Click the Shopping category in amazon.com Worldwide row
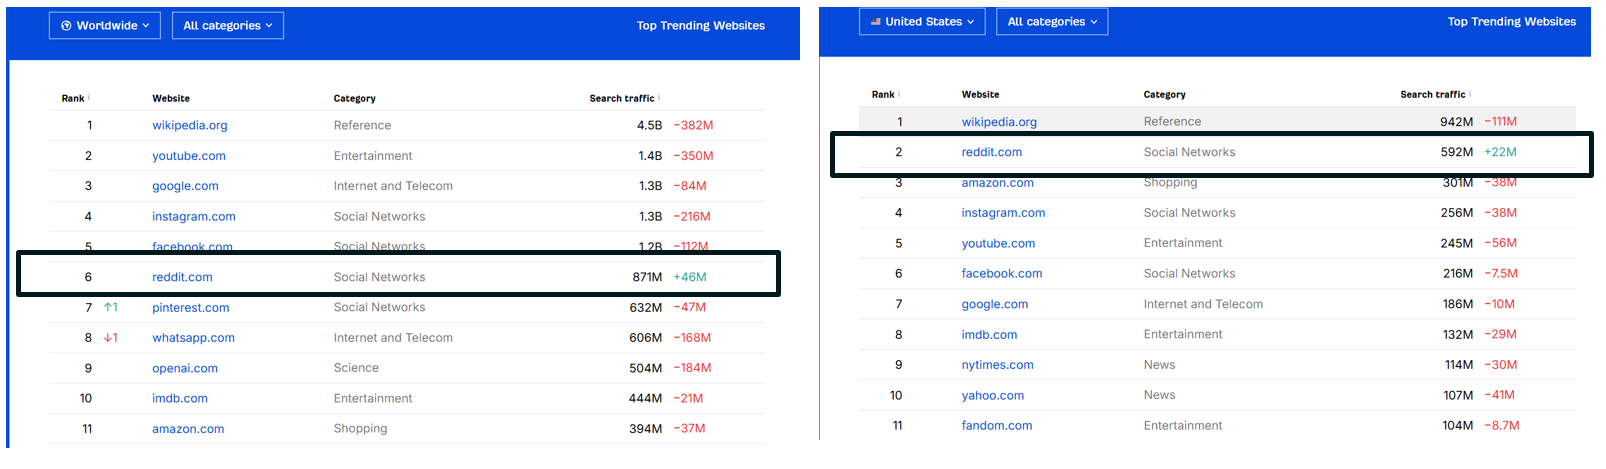The image size is (1606, 469). 361,428
